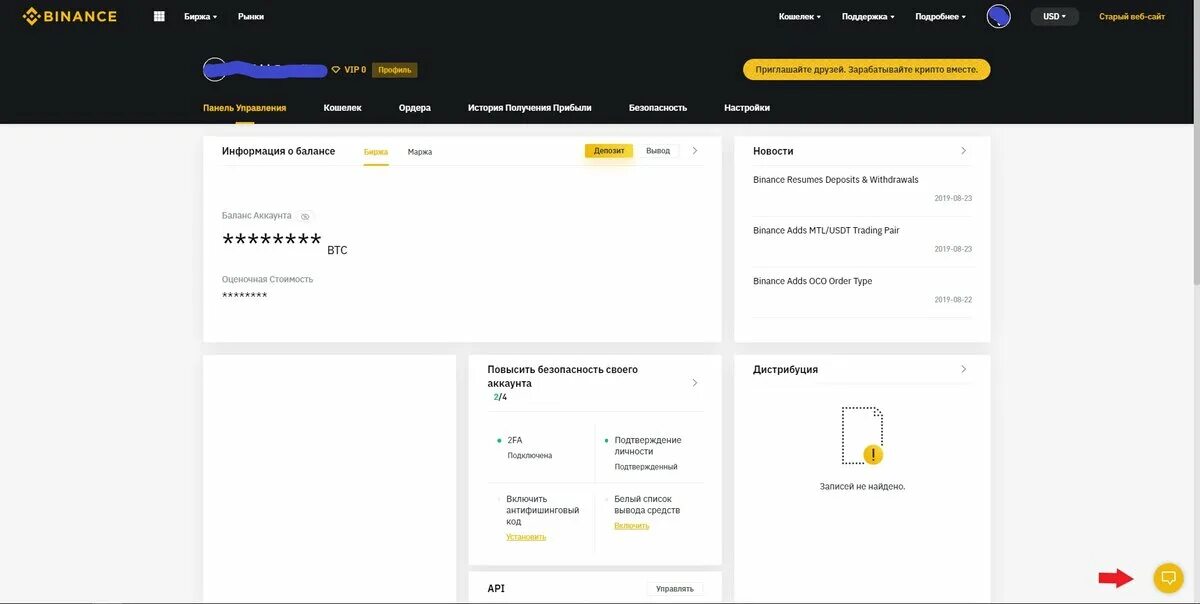Expand the Кошелек dropdown in top bar
The height and width of the screenshot is (604, 1200).
tap(800, 17)
